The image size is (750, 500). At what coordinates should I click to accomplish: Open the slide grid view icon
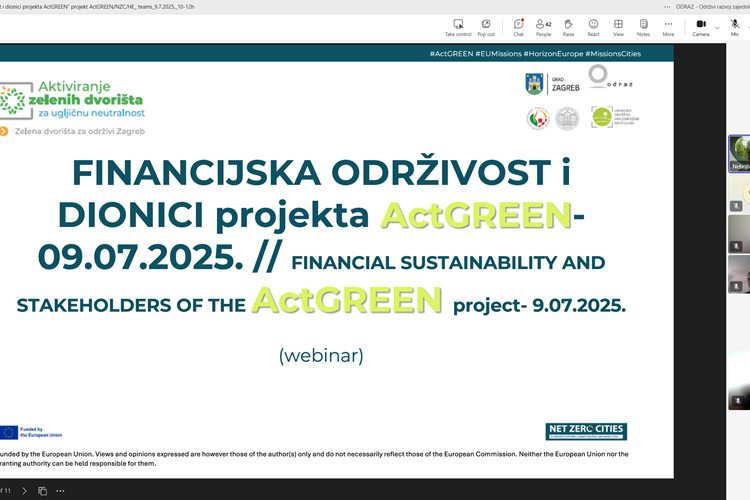coord(42,490)
